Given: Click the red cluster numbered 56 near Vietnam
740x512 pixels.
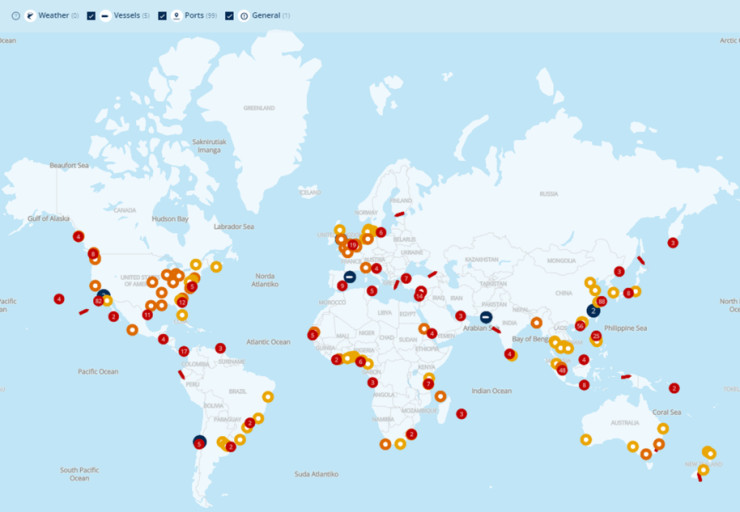Looking at the screenshot, I should pos(580,326).
